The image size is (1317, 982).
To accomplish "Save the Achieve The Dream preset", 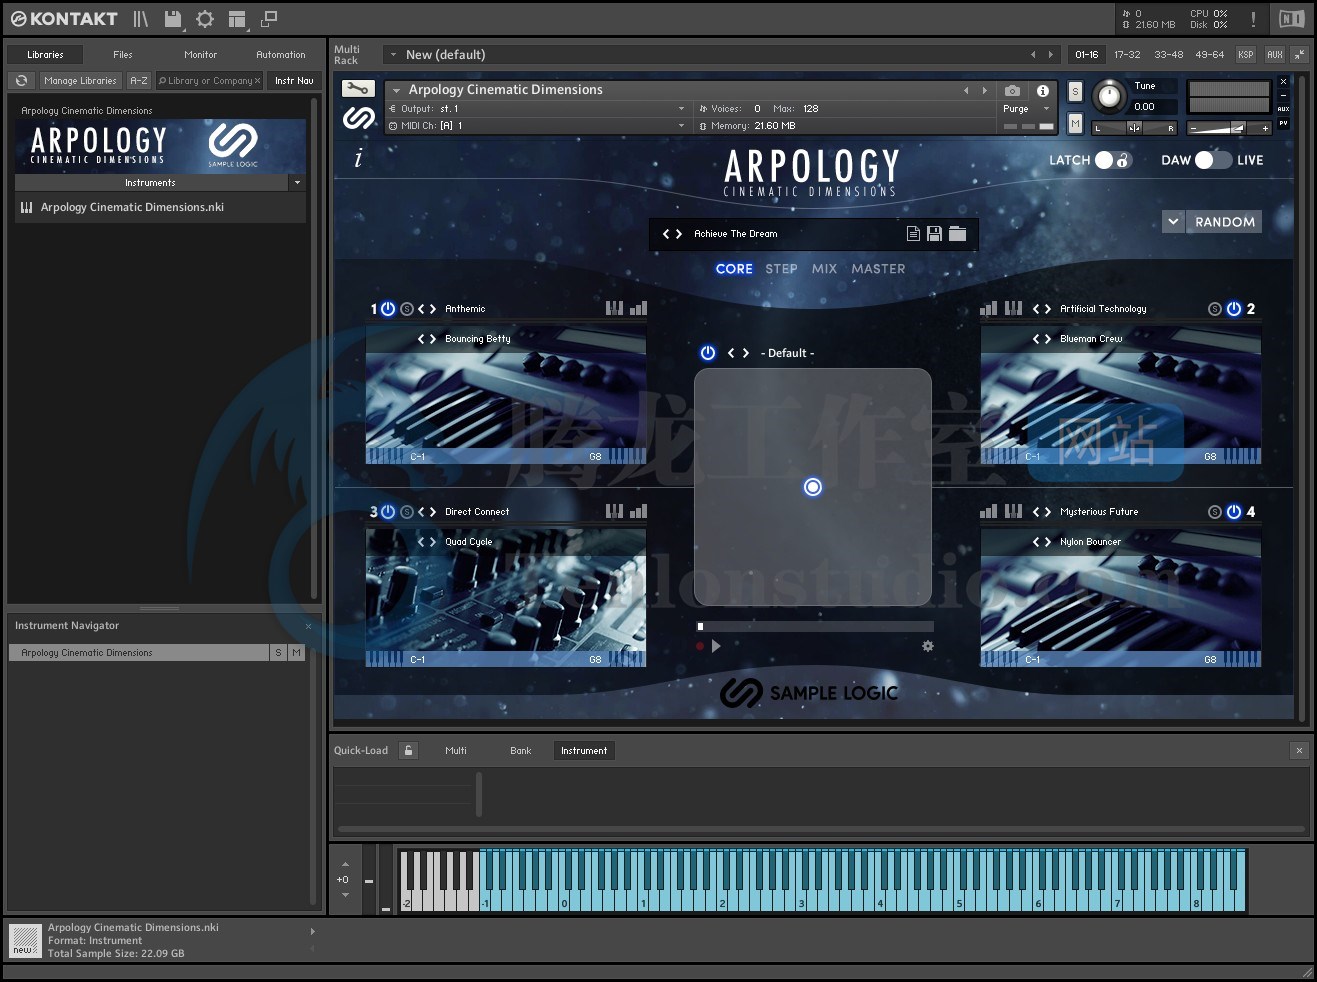I will pos(934,233).
